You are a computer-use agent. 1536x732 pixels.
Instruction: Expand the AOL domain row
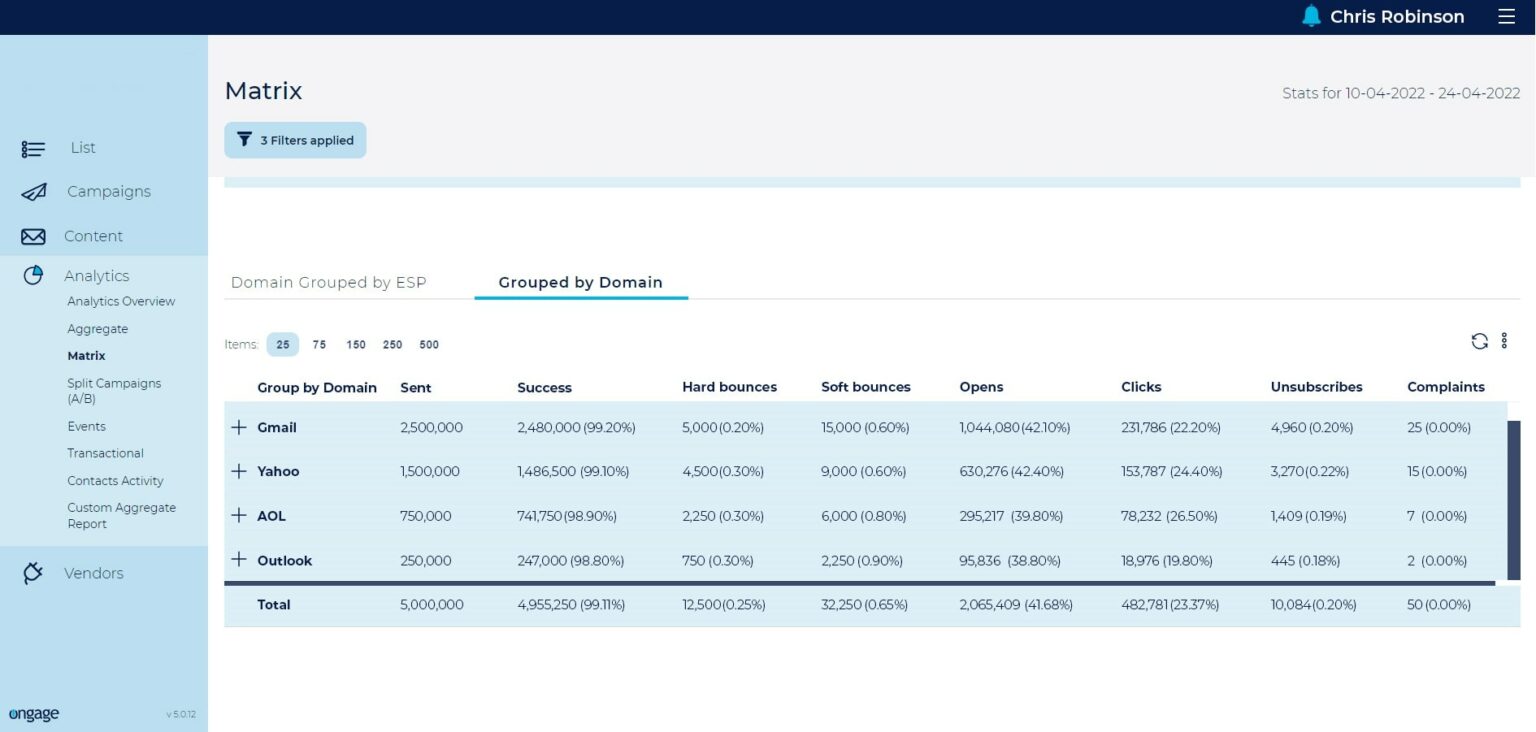(239, 516)
